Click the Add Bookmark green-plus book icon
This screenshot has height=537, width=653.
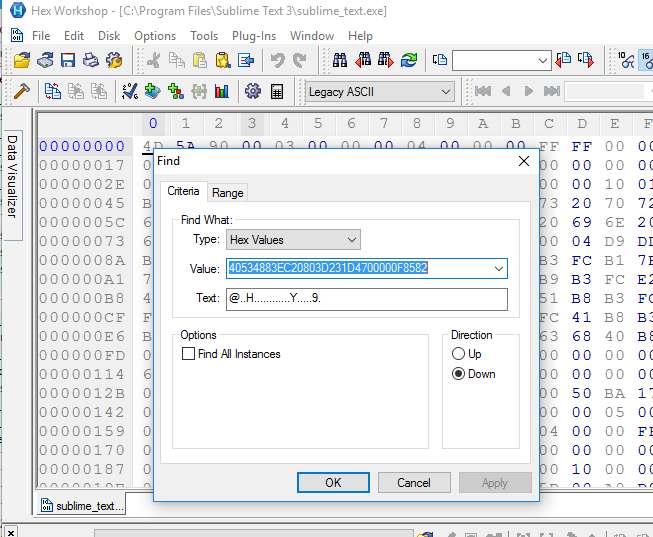[152, 91]
